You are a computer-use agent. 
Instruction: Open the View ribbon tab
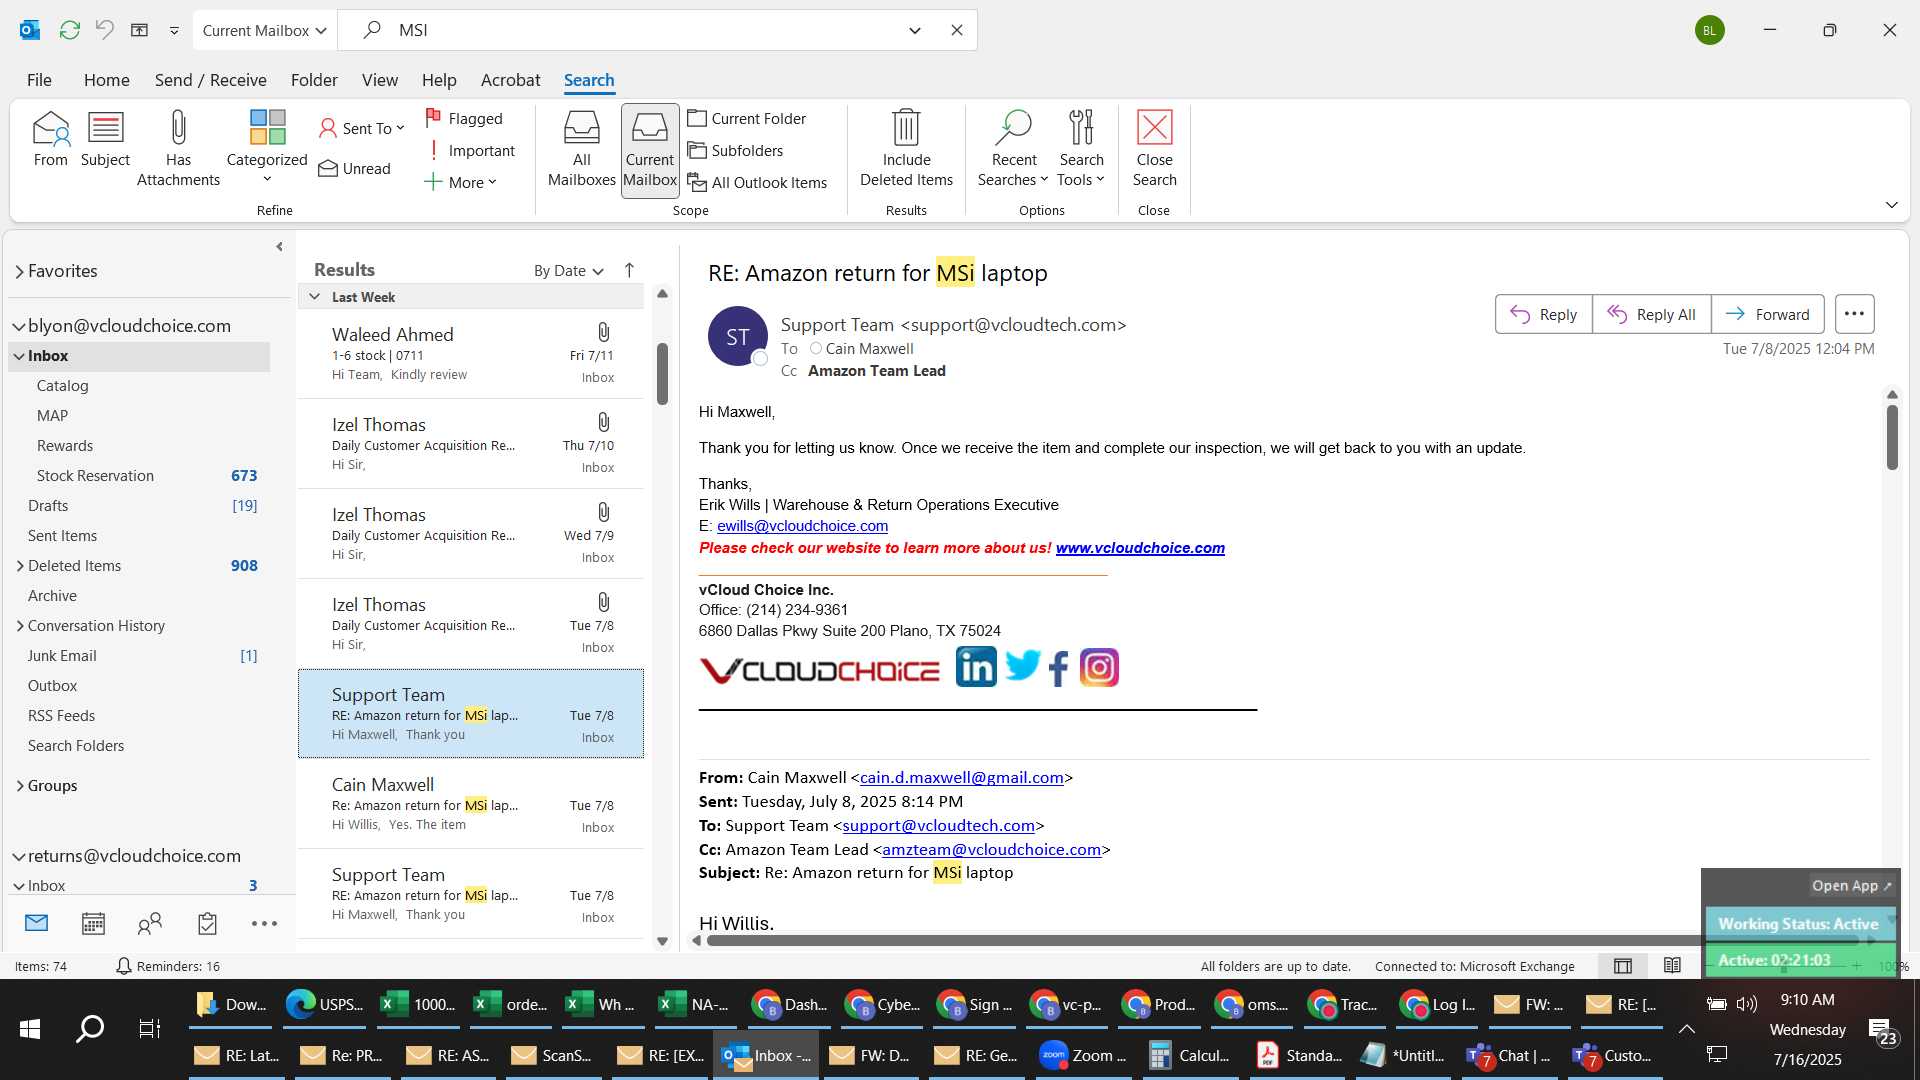pos(380,80)
